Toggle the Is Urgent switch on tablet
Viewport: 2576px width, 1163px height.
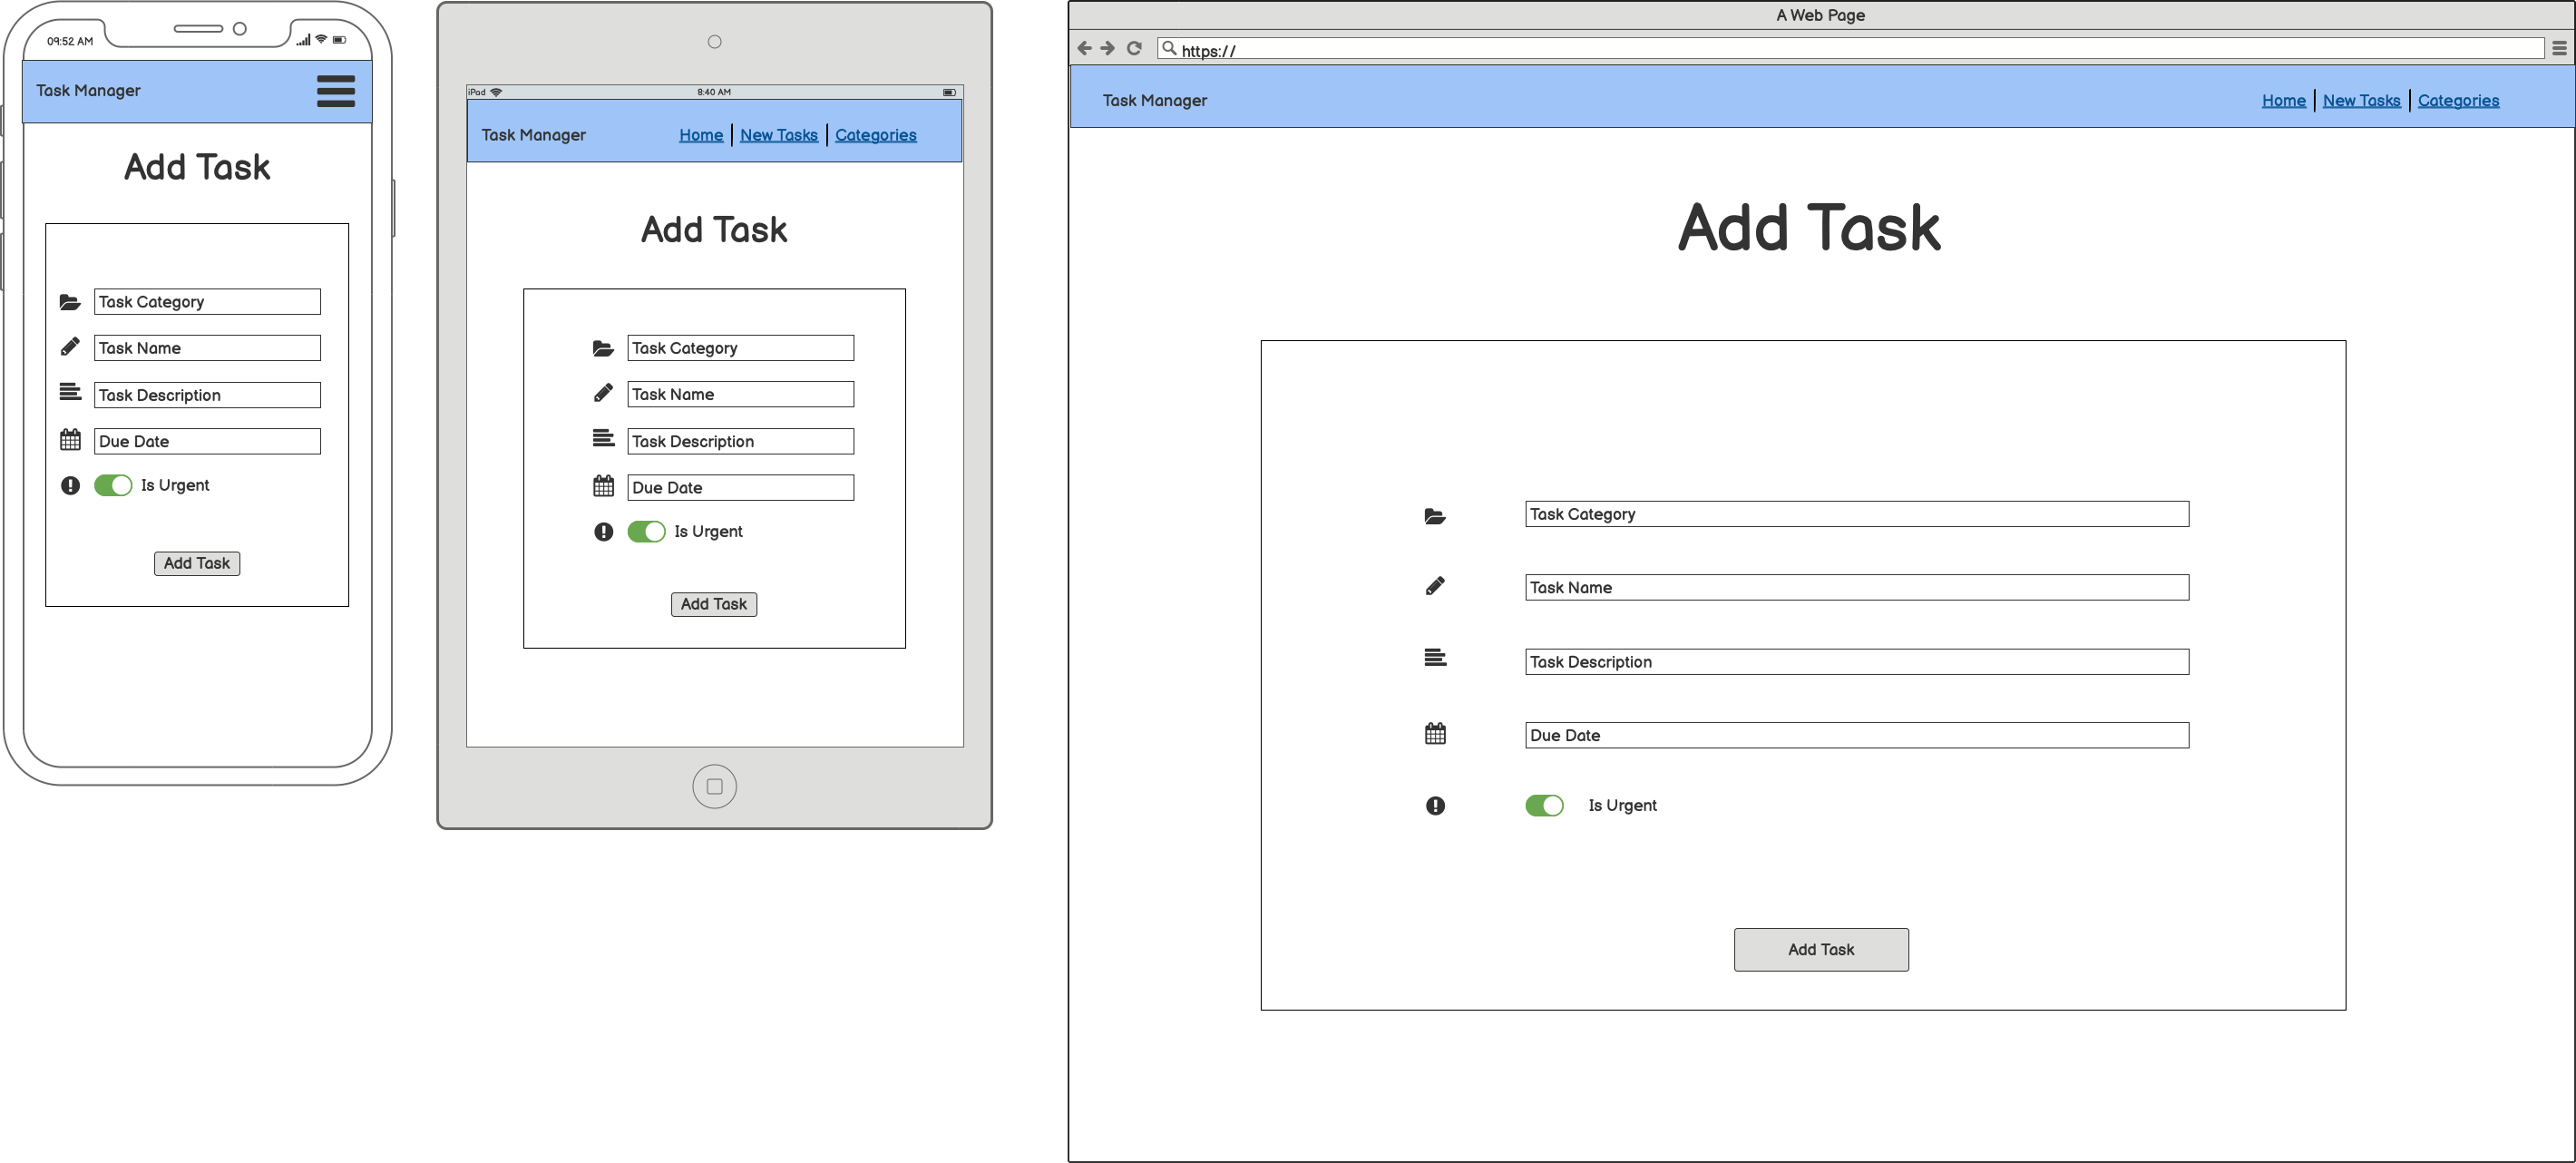(648, 529)
